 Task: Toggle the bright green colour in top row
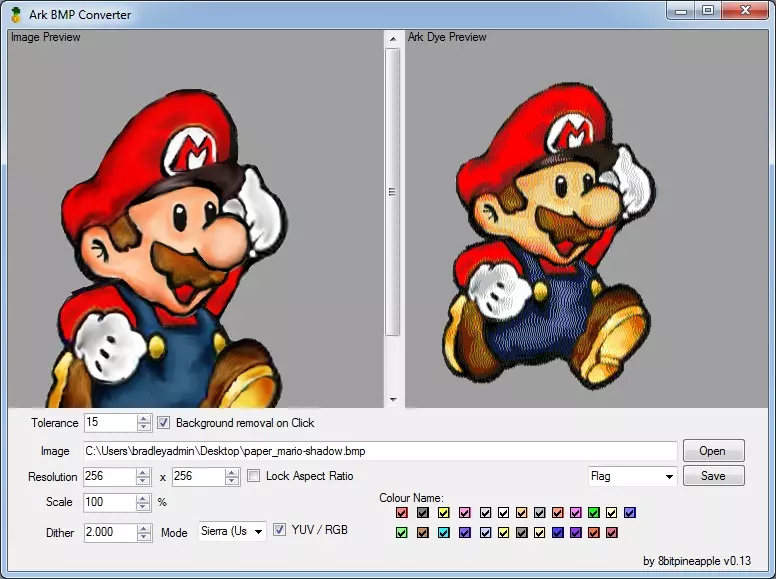(x=594, y=513)
